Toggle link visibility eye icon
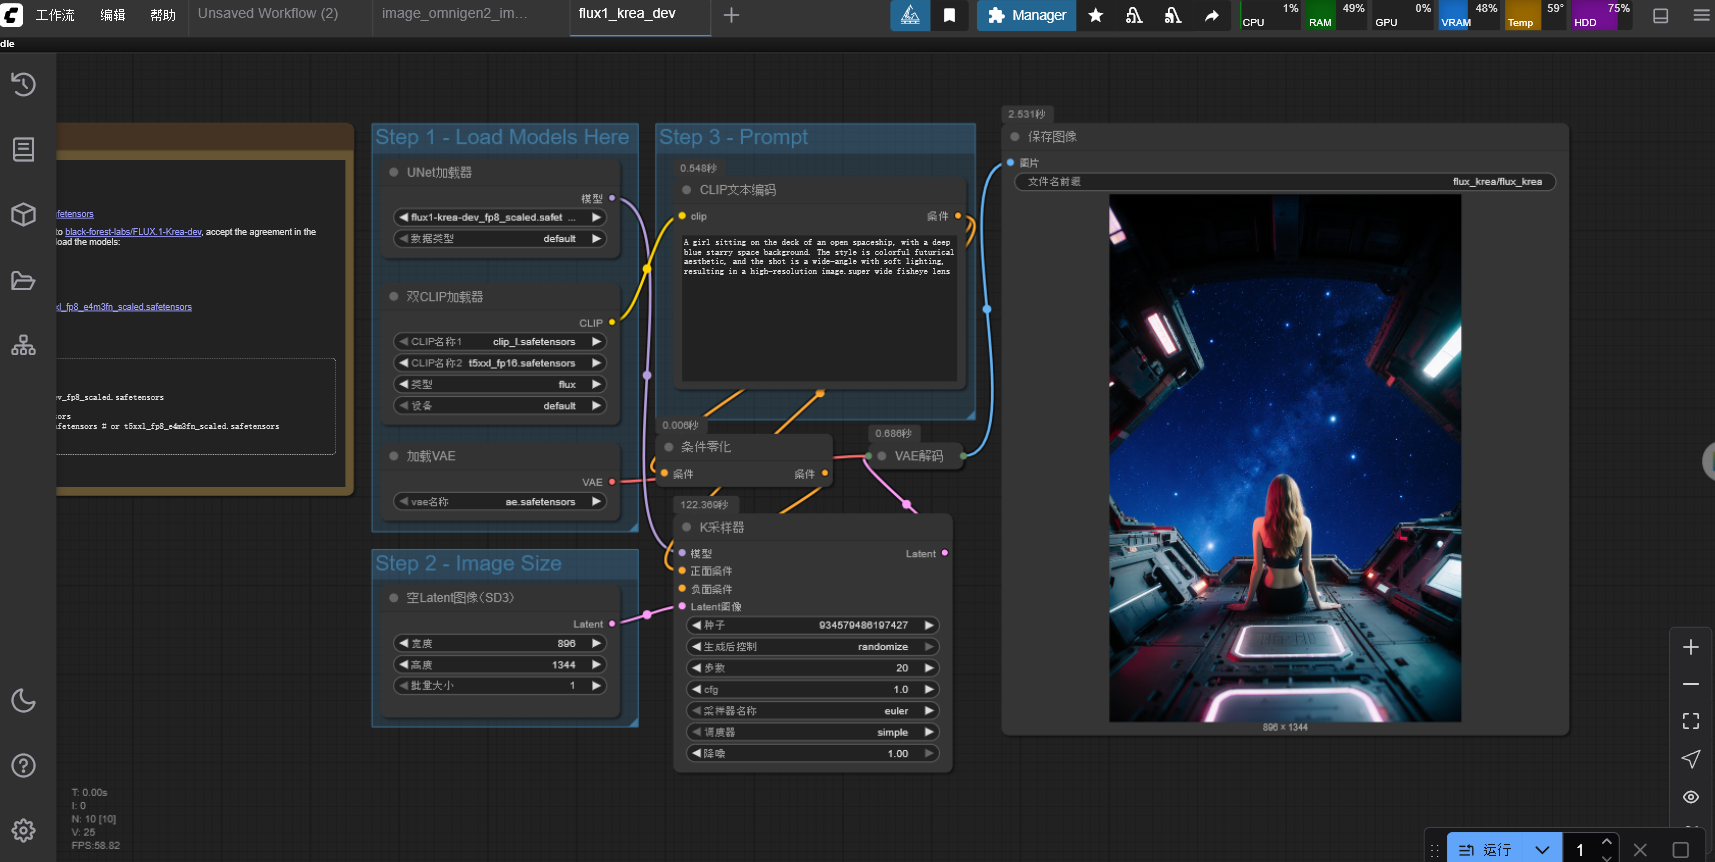Image resolution: width=1715 pixels, height=862 pixels. (1691, 797)
